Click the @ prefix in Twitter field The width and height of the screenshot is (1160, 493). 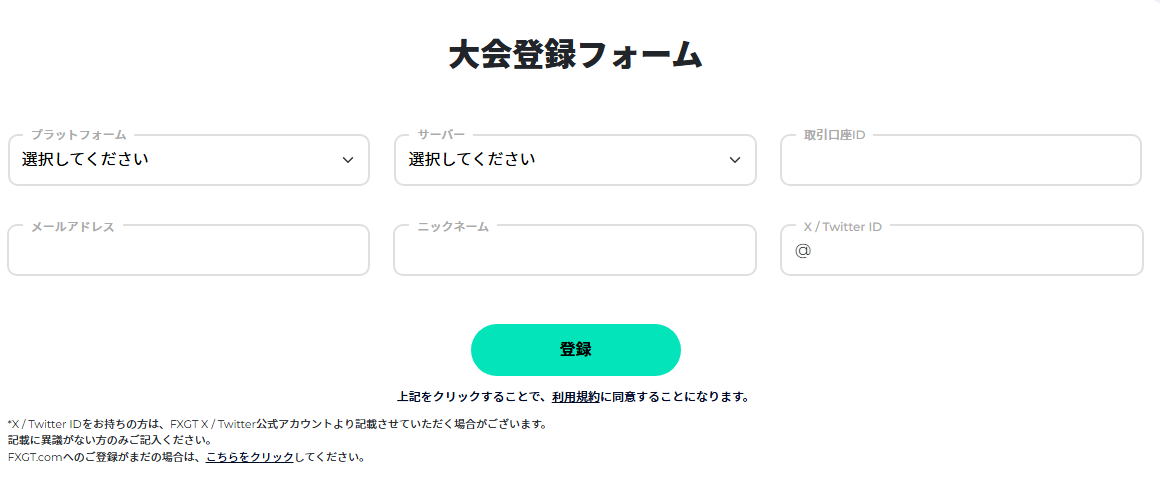pyautogui.click(x=803, y=251)
